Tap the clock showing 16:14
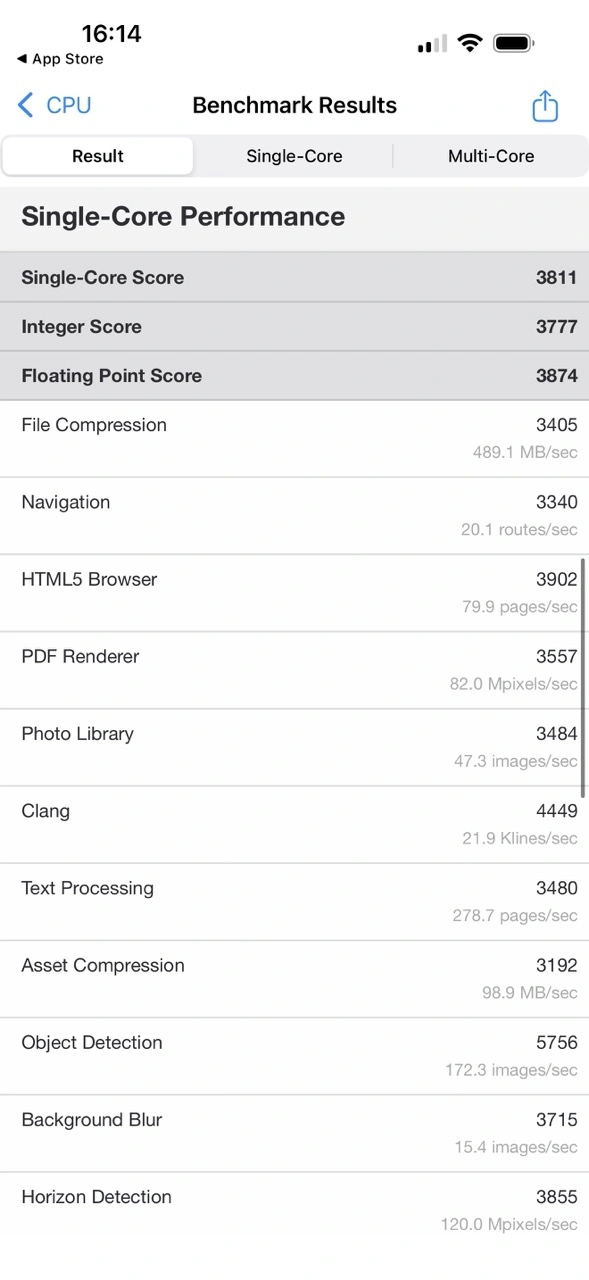Viewport: 589px width, 1280px height. [x=112, y=33]
